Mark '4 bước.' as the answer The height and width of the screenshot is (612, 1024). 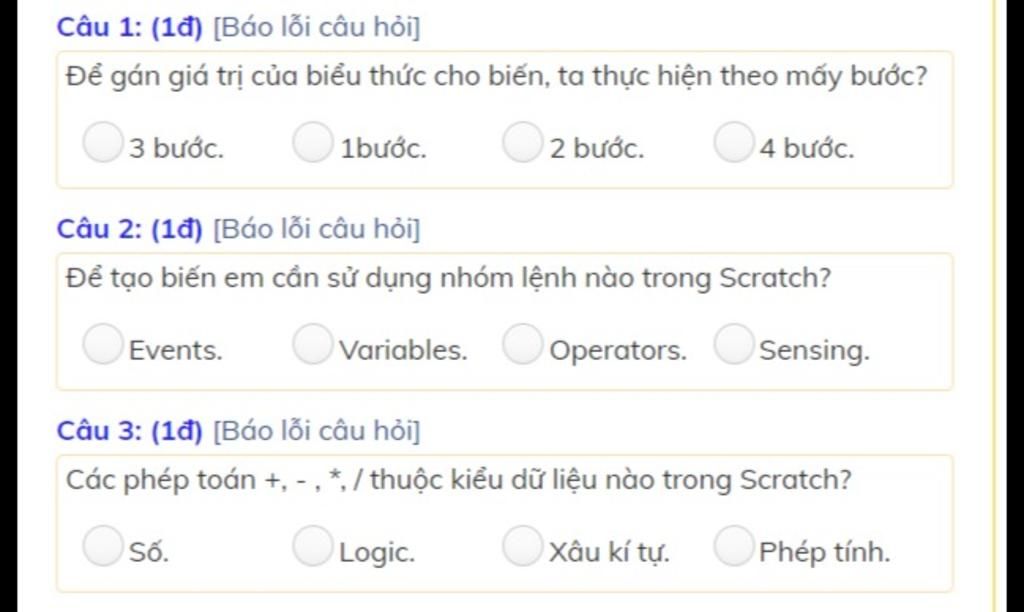click(734, 142)
